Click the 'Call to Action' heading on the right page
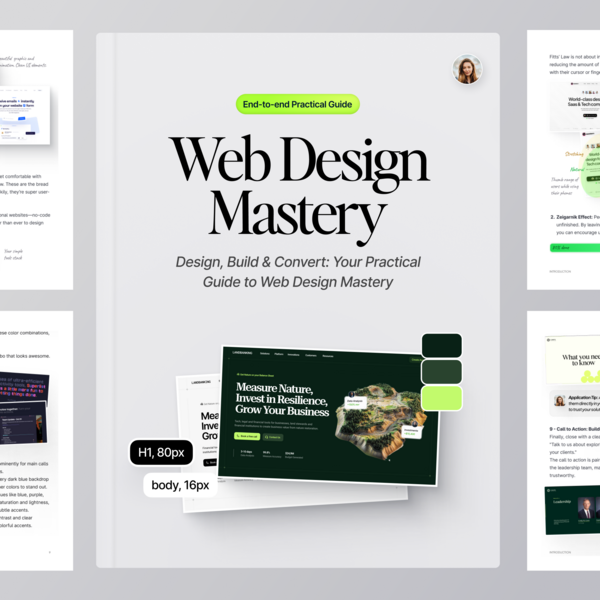This screenshot has height=600, width=600. (575, 429)
